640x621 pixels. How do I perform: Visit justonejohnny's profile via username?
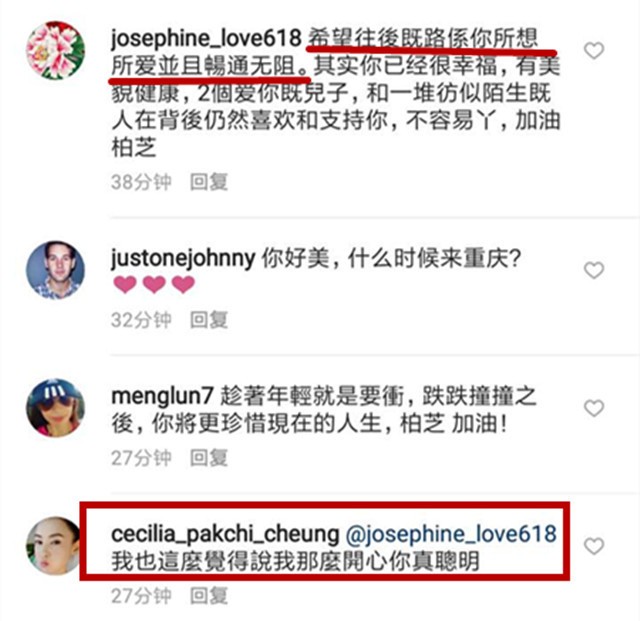183,258
